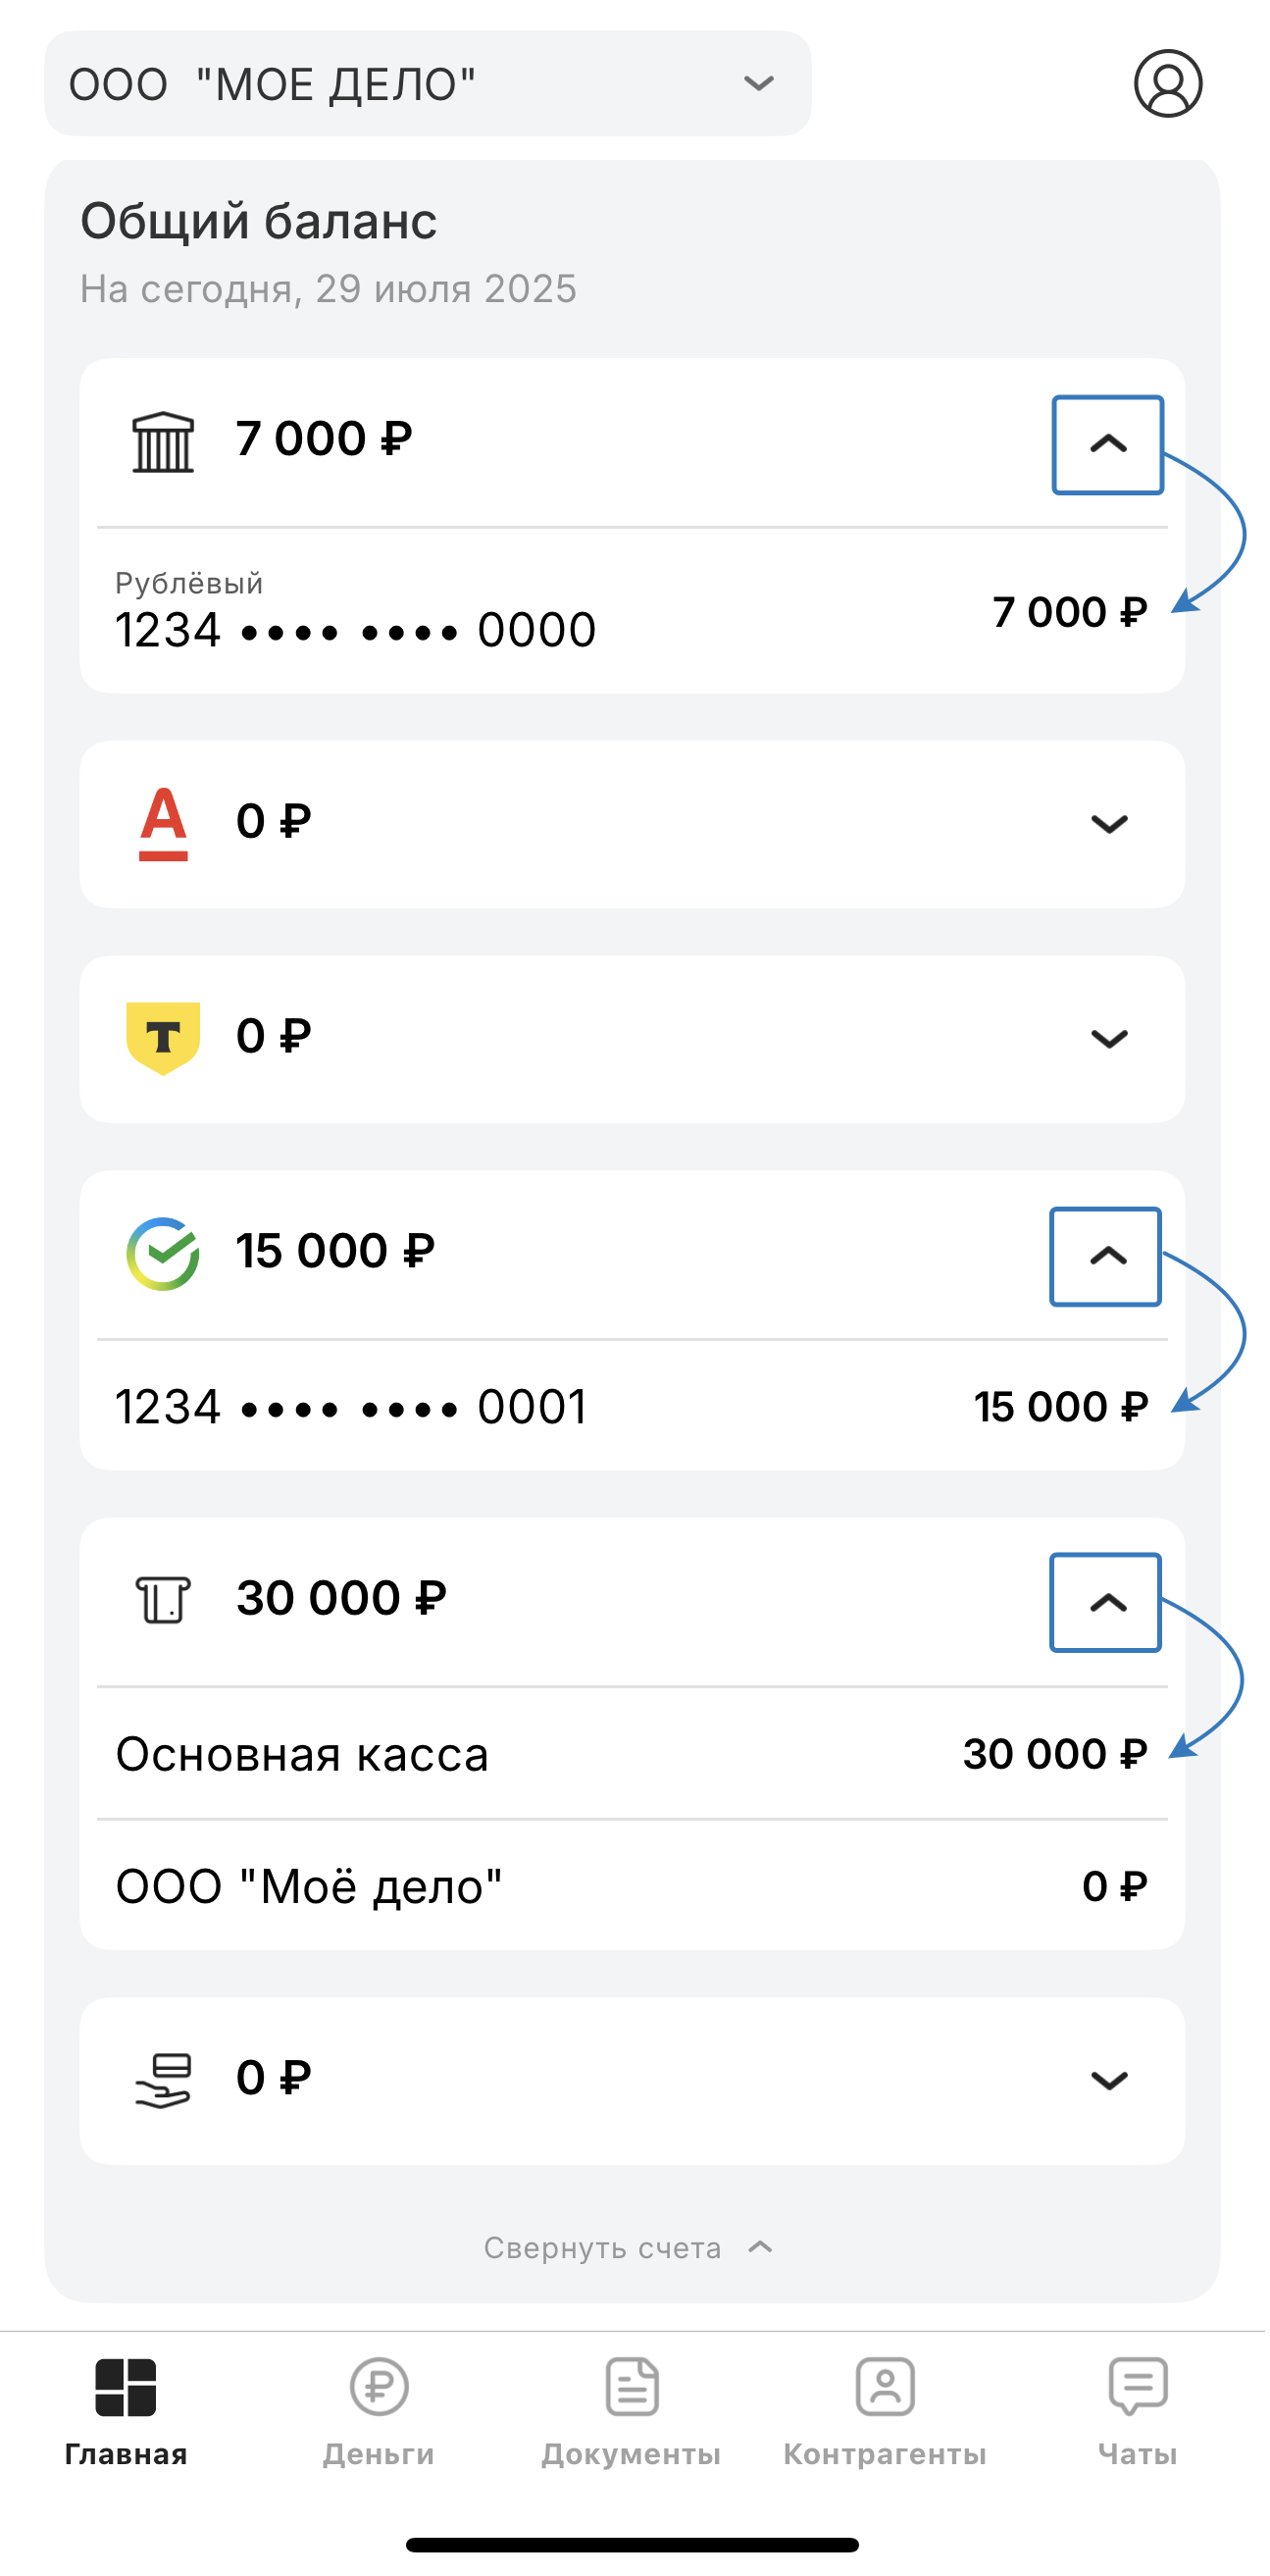Tap the bank building icon
This screenshot has width=1270, height=2576.
163,442
